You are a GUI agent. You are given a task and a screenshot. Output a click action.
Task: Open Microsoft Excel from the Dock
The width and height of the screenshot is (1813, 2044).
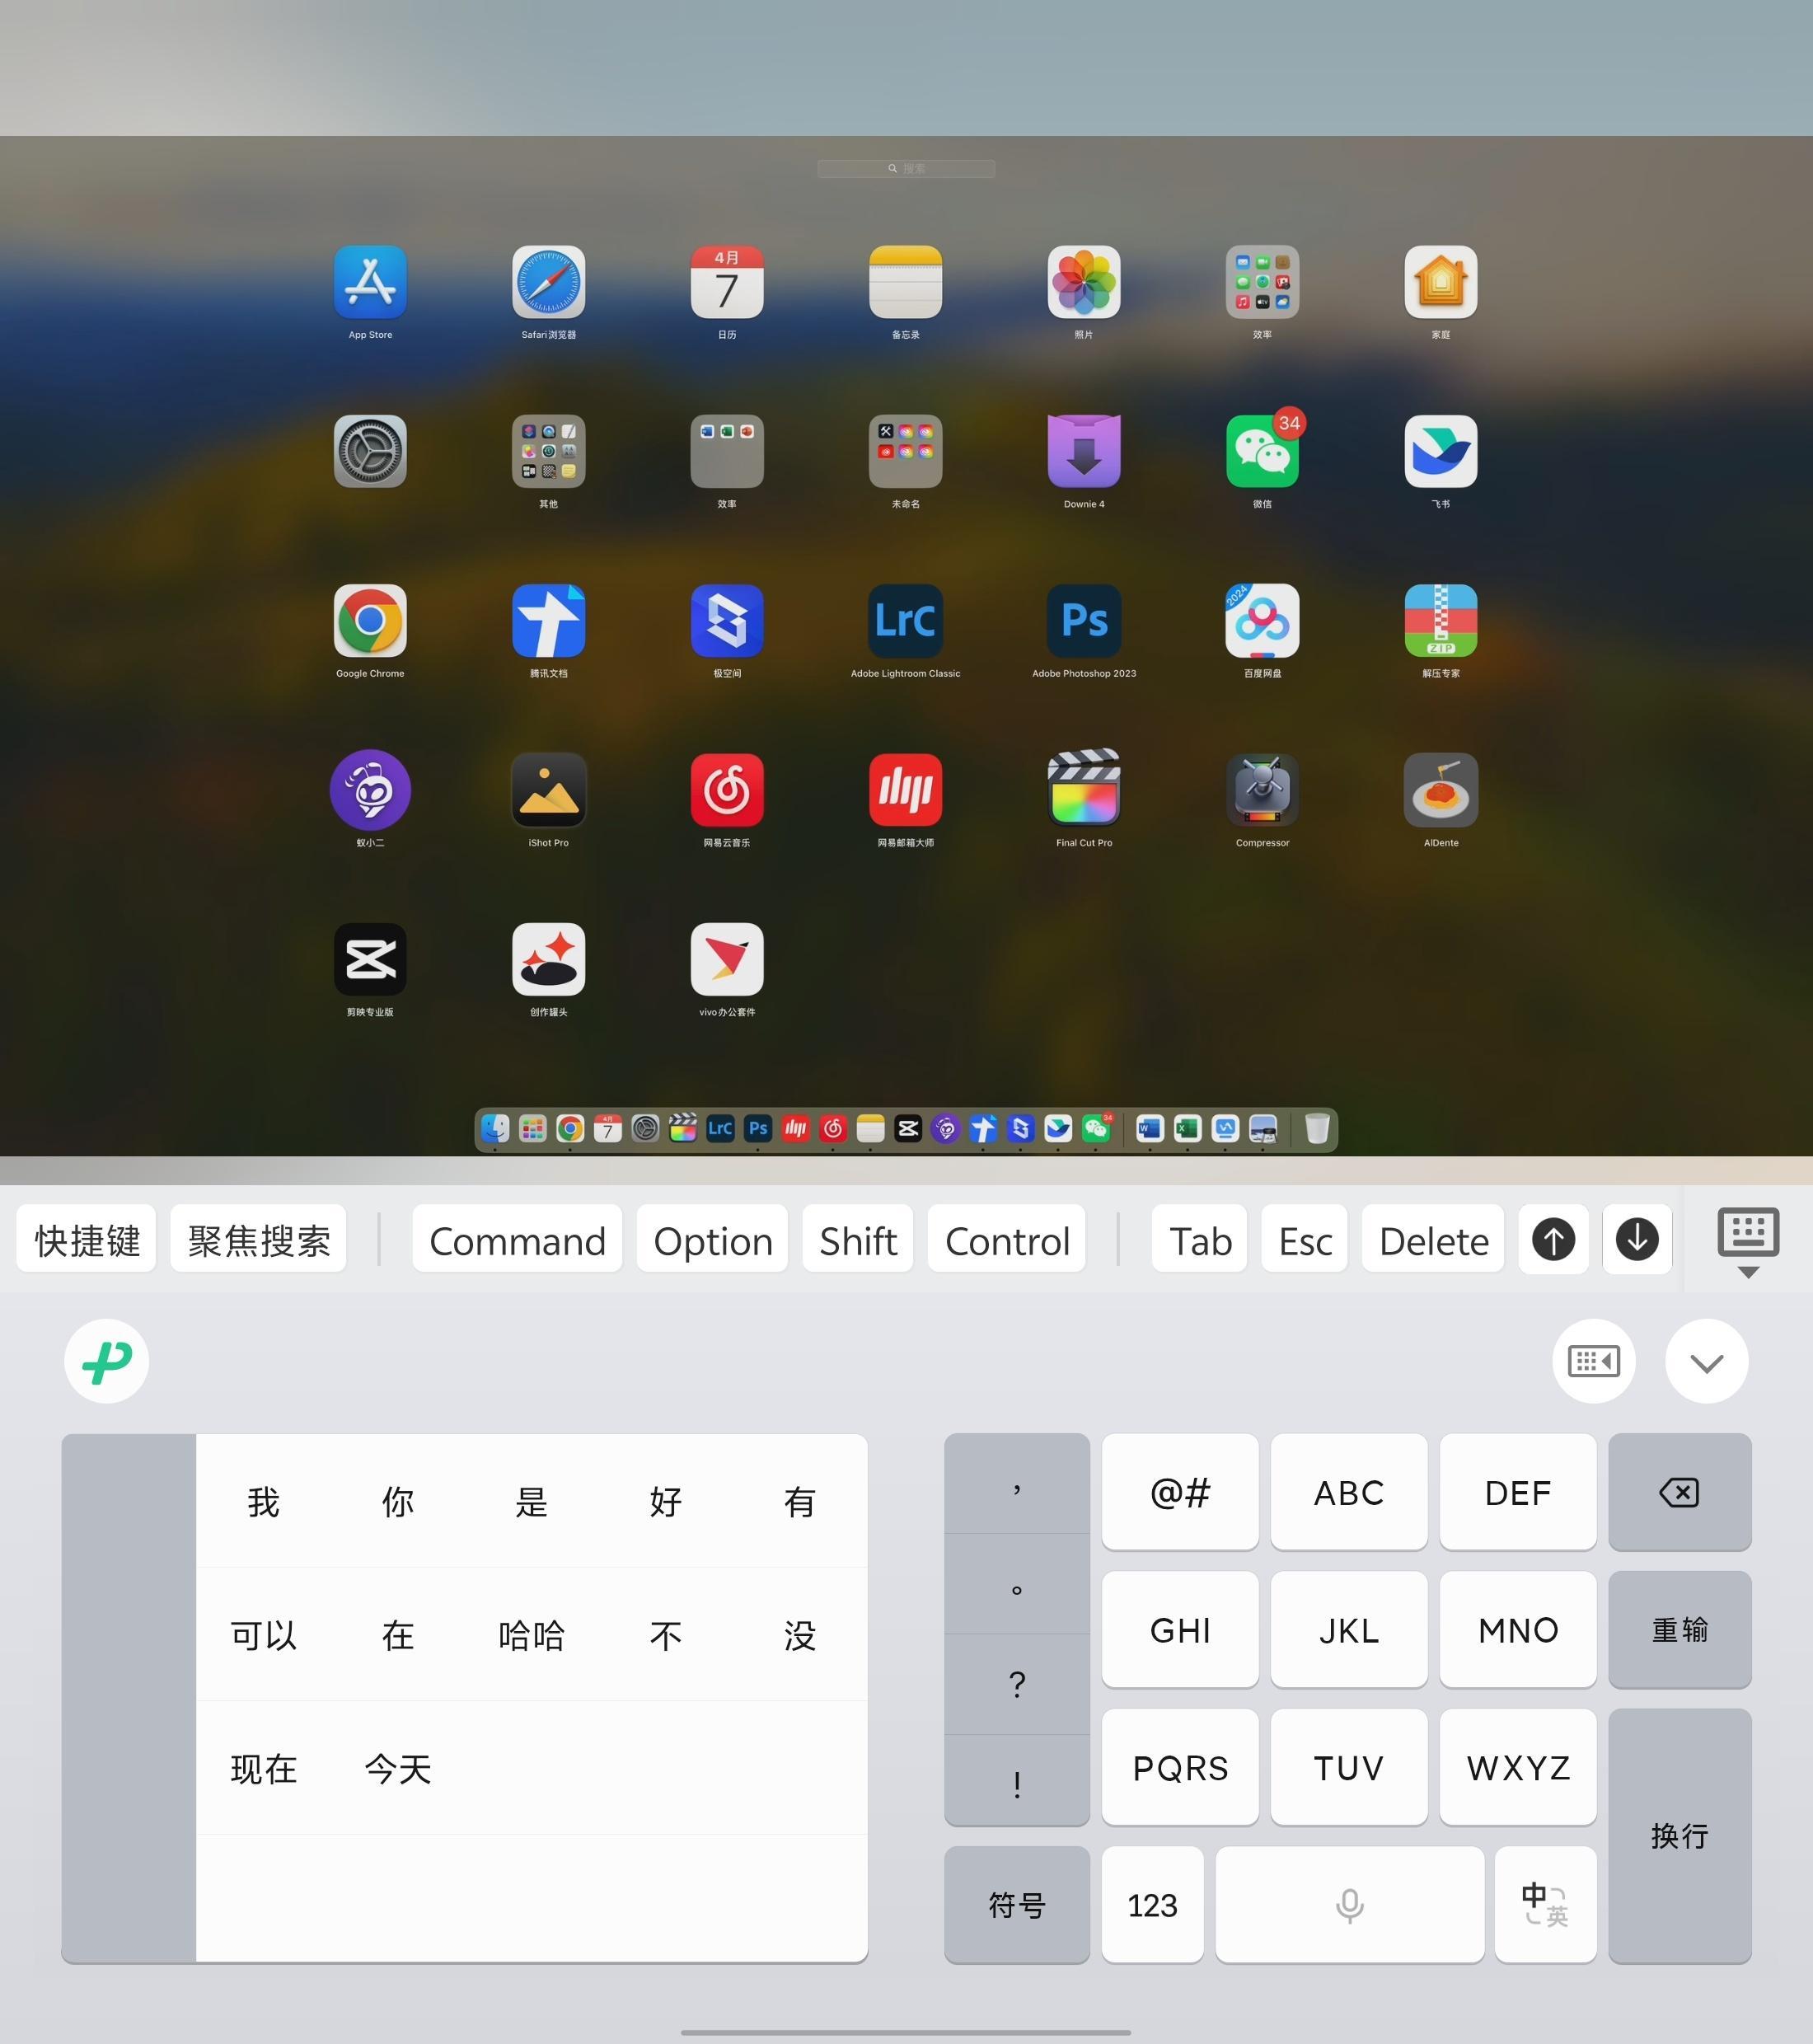(x=1187, y=1129)
